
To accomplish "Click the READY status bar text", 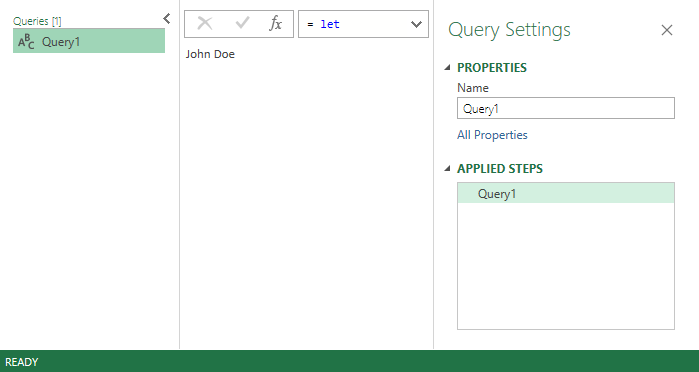I will pos(21,362).
